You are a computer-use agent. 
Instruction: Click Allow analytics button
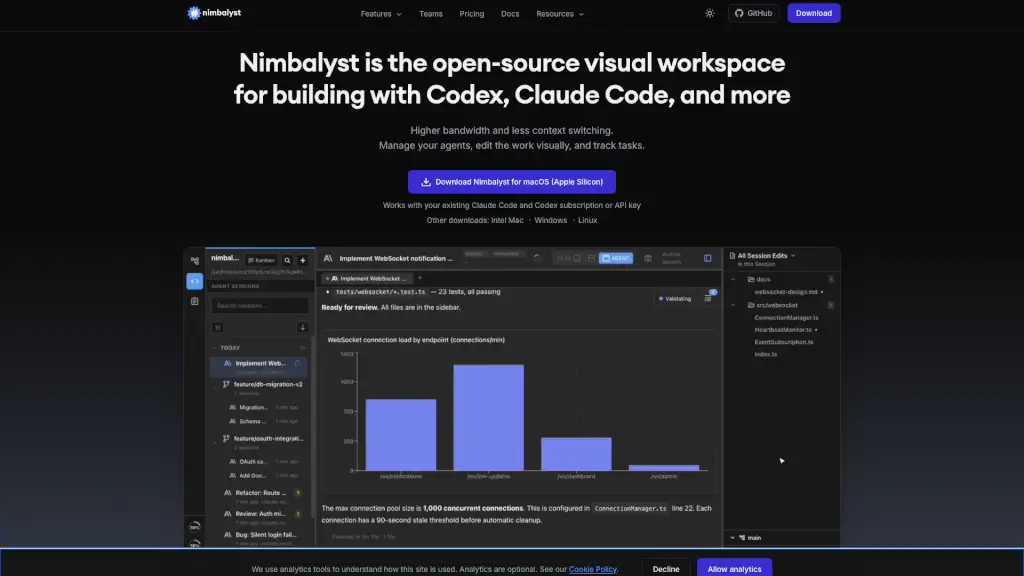click(x=734, y=568)
